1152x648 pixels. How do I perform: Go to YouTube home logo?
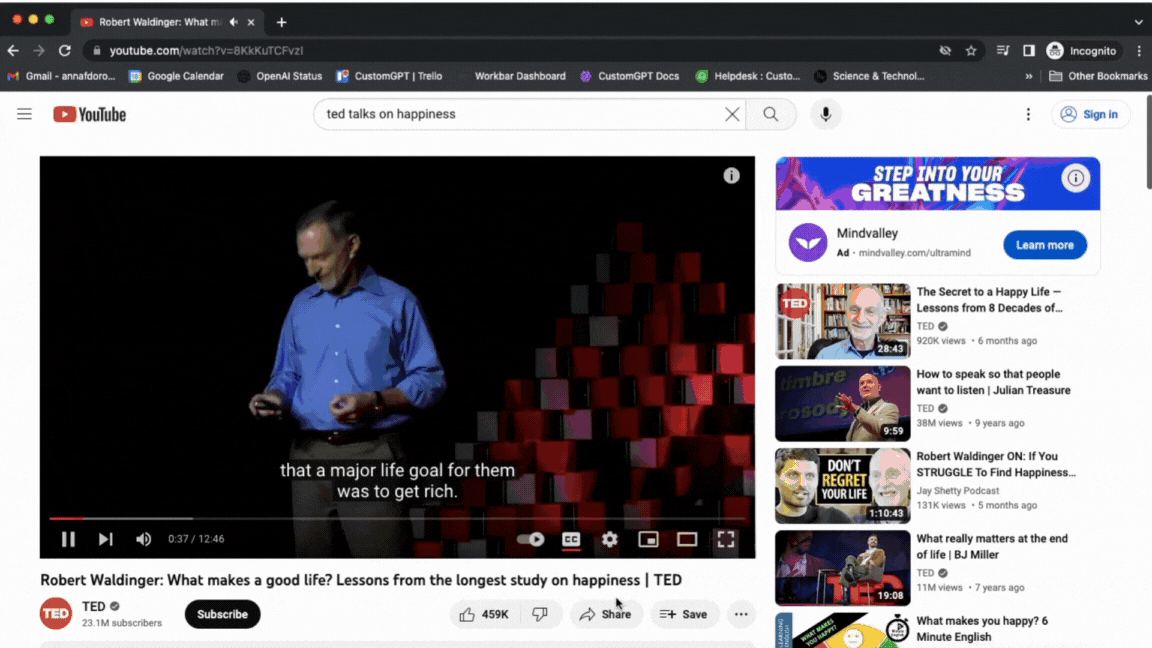pos(90,115)
